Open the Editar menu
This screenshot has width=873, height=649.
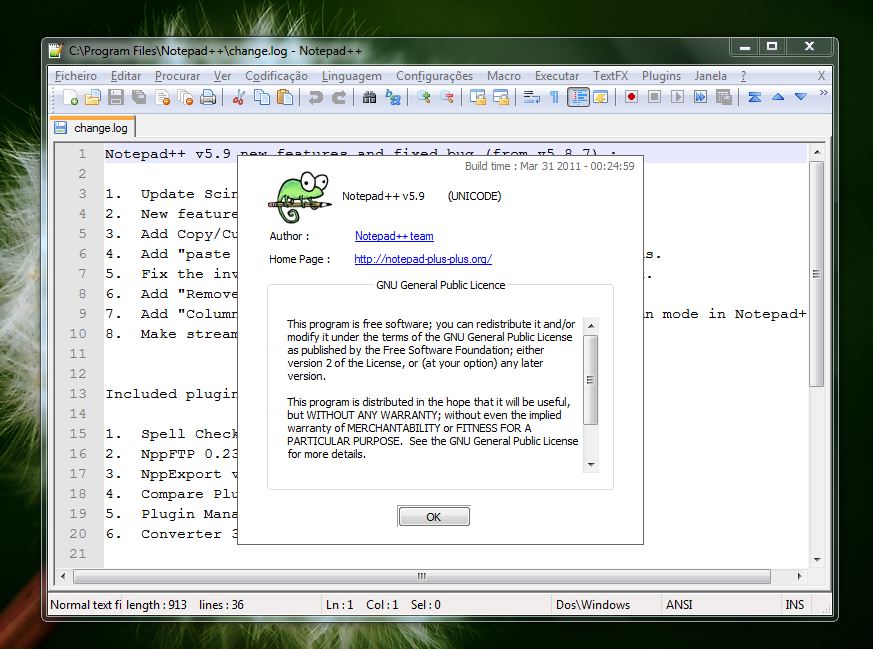(126, 76)
